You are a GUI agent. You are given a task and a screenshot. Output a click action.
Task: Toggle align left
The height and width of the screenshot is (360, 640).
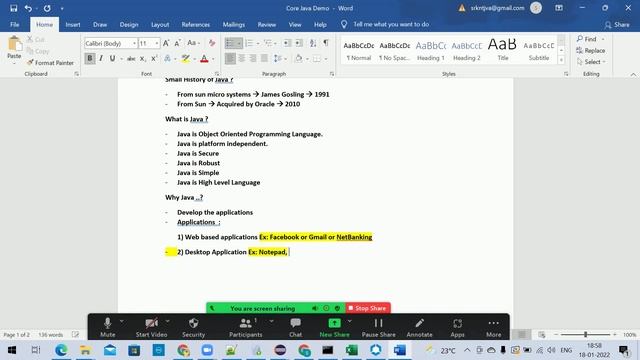[x=230, y=59]
